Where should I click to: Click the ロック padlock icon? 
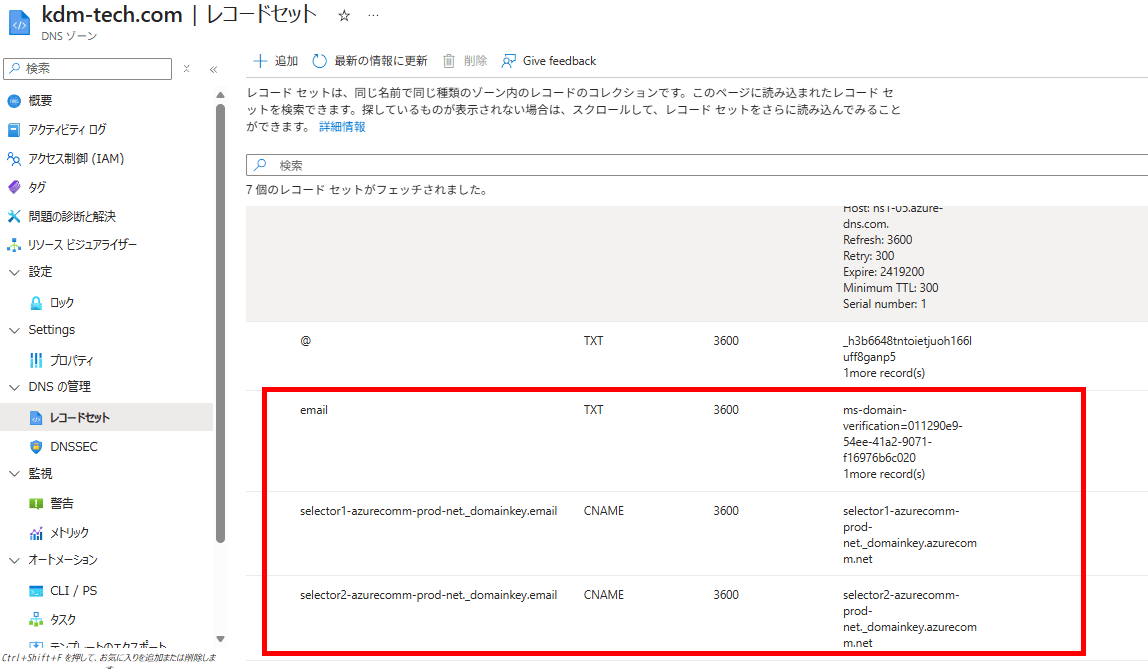36,303
